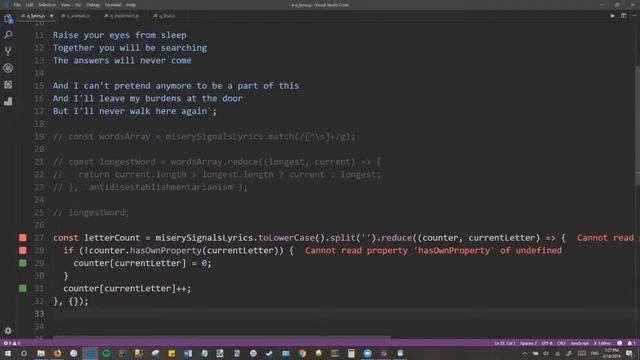Open the green circle app after VS Code on taskbar
This screenshot has width=640, height=360.
click(106, 353)
